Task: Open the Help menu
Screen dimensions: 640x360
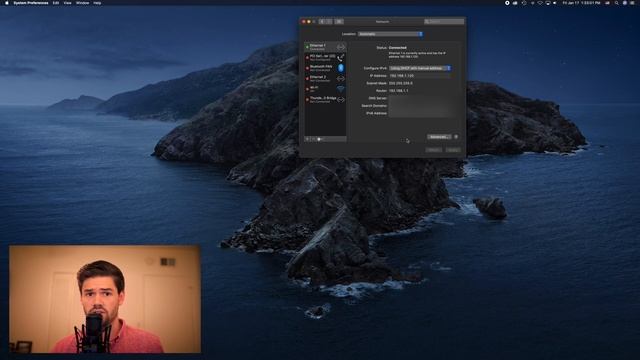Action: pos(97,3)
